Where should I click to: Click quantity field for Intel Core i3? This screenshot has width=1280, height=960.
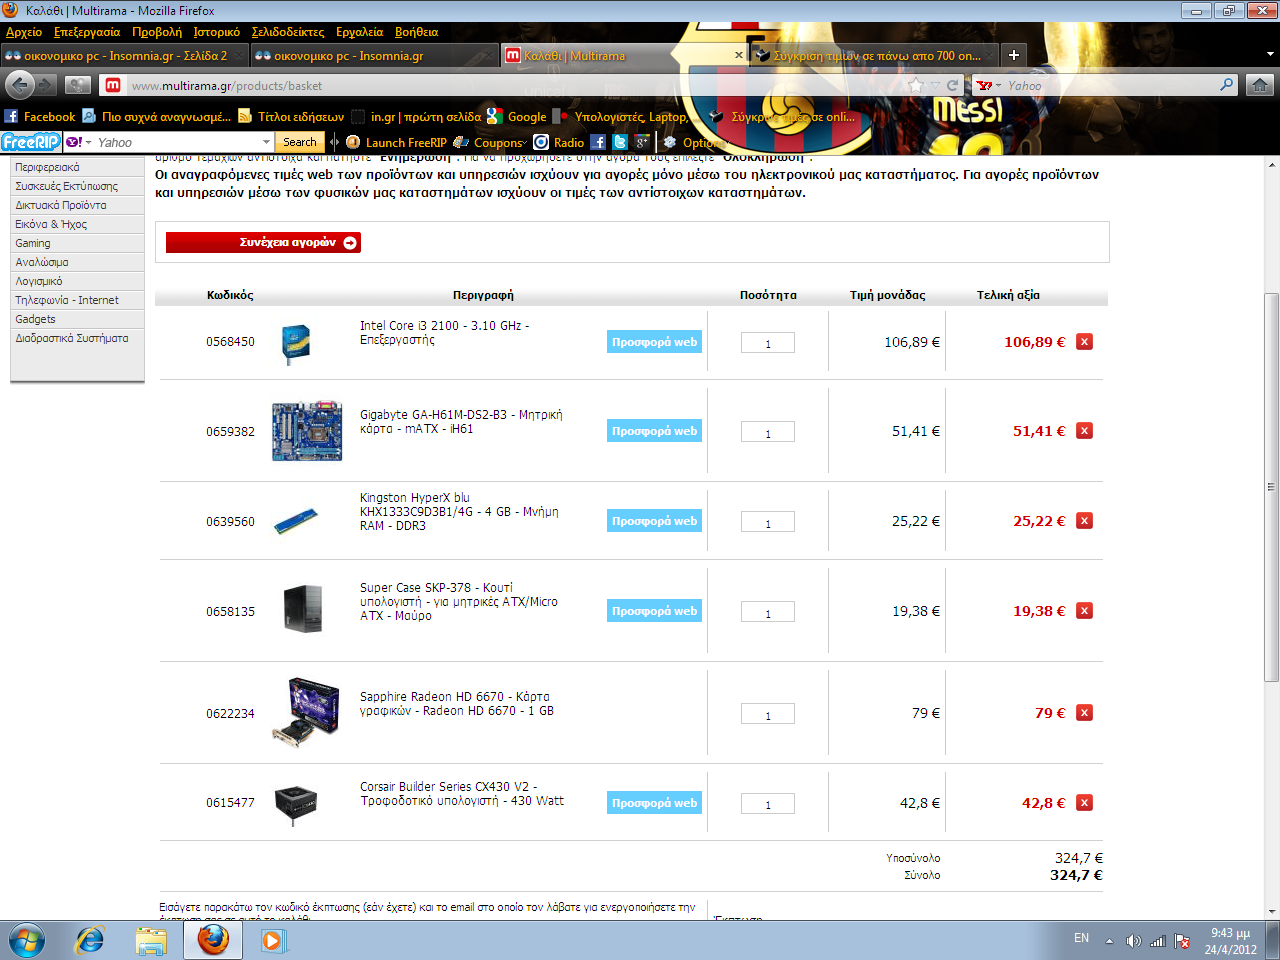[768, 343]
